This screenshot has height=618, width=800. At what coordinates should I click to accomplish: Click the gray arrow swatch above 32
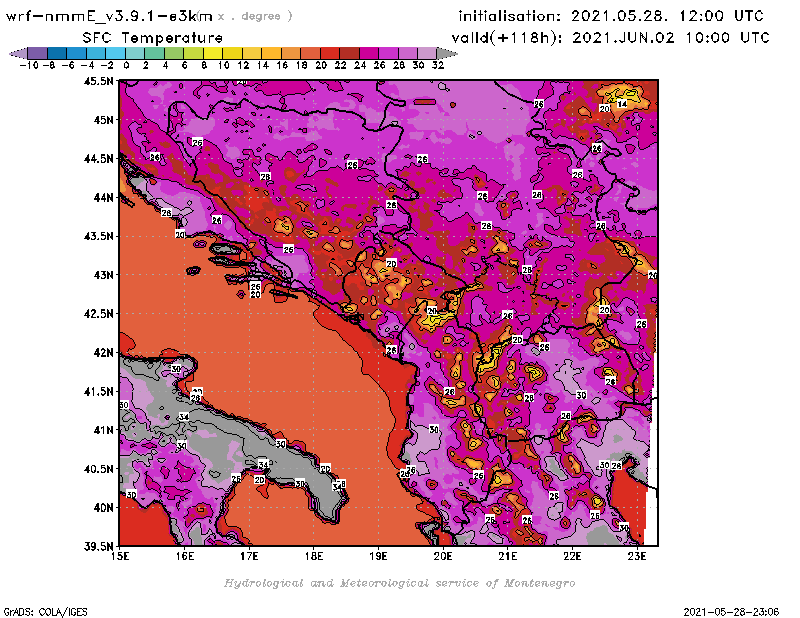[447, 53]
